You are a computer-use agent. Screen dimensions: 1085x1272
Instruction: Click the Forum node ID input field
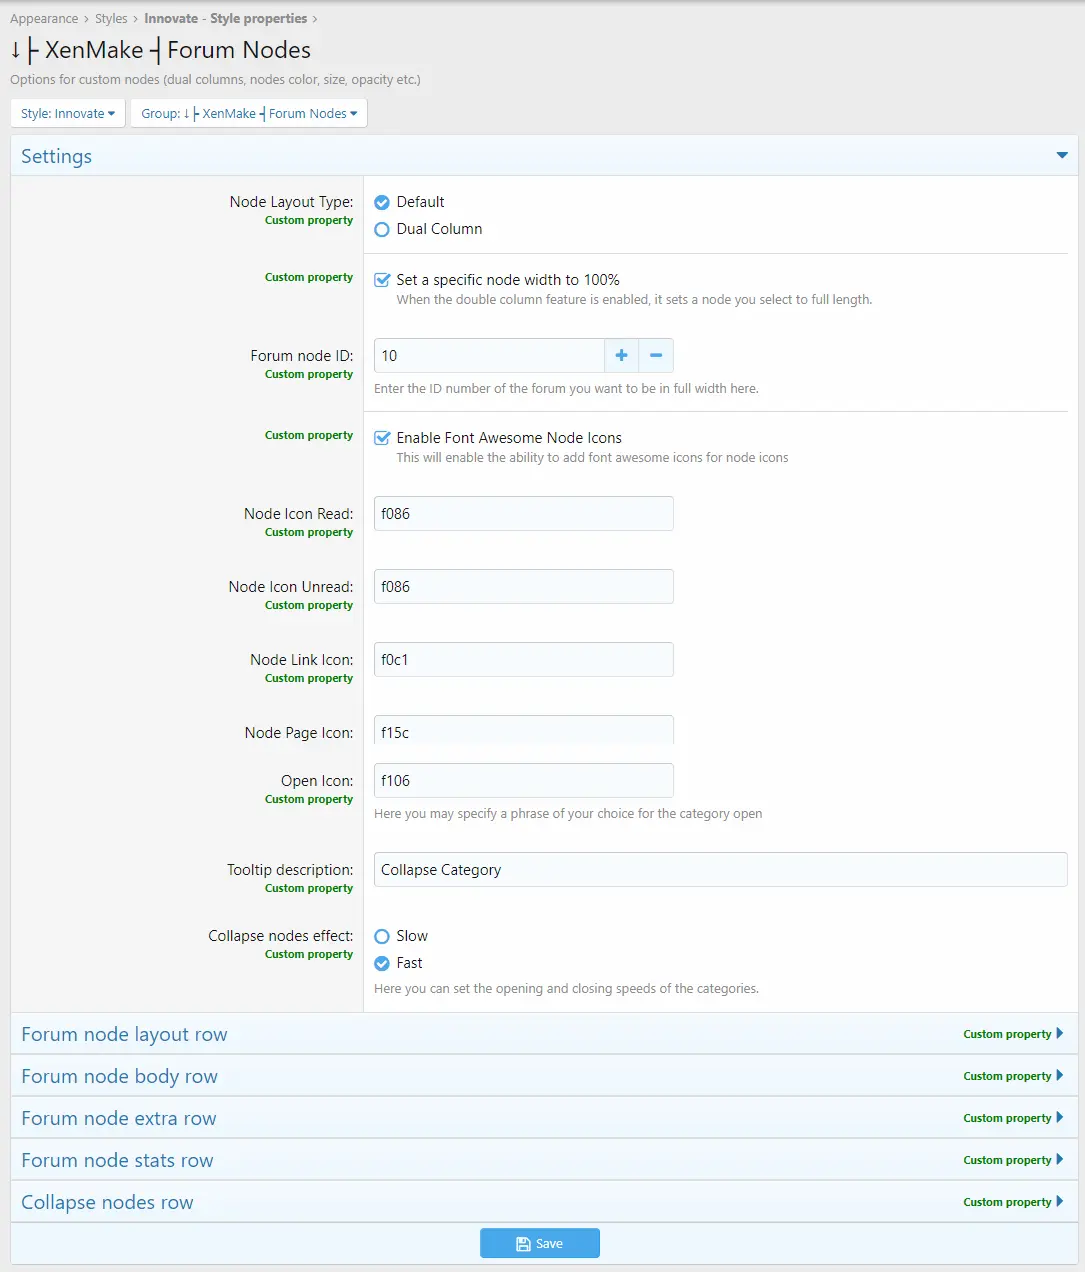489,356
